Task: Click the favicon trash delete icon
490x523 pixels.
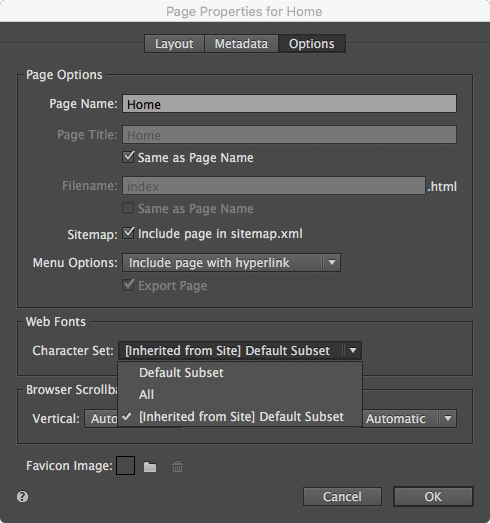Action: (177, 467)
